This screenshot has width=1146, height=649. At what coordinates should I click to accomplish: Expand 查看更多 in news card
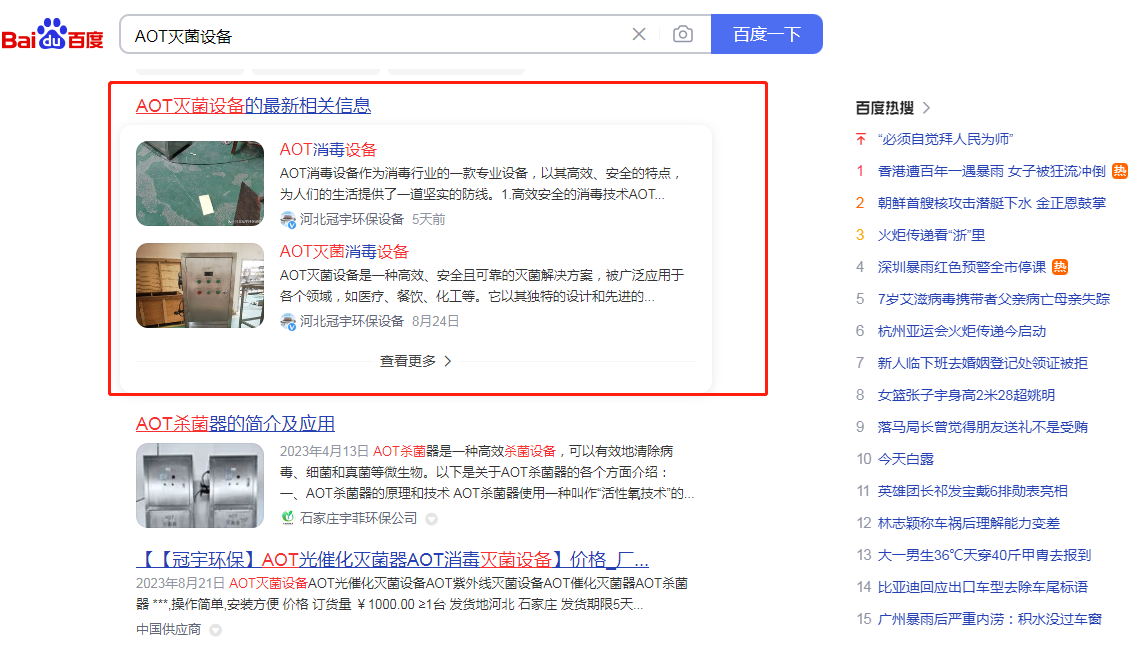click(415, 361)
